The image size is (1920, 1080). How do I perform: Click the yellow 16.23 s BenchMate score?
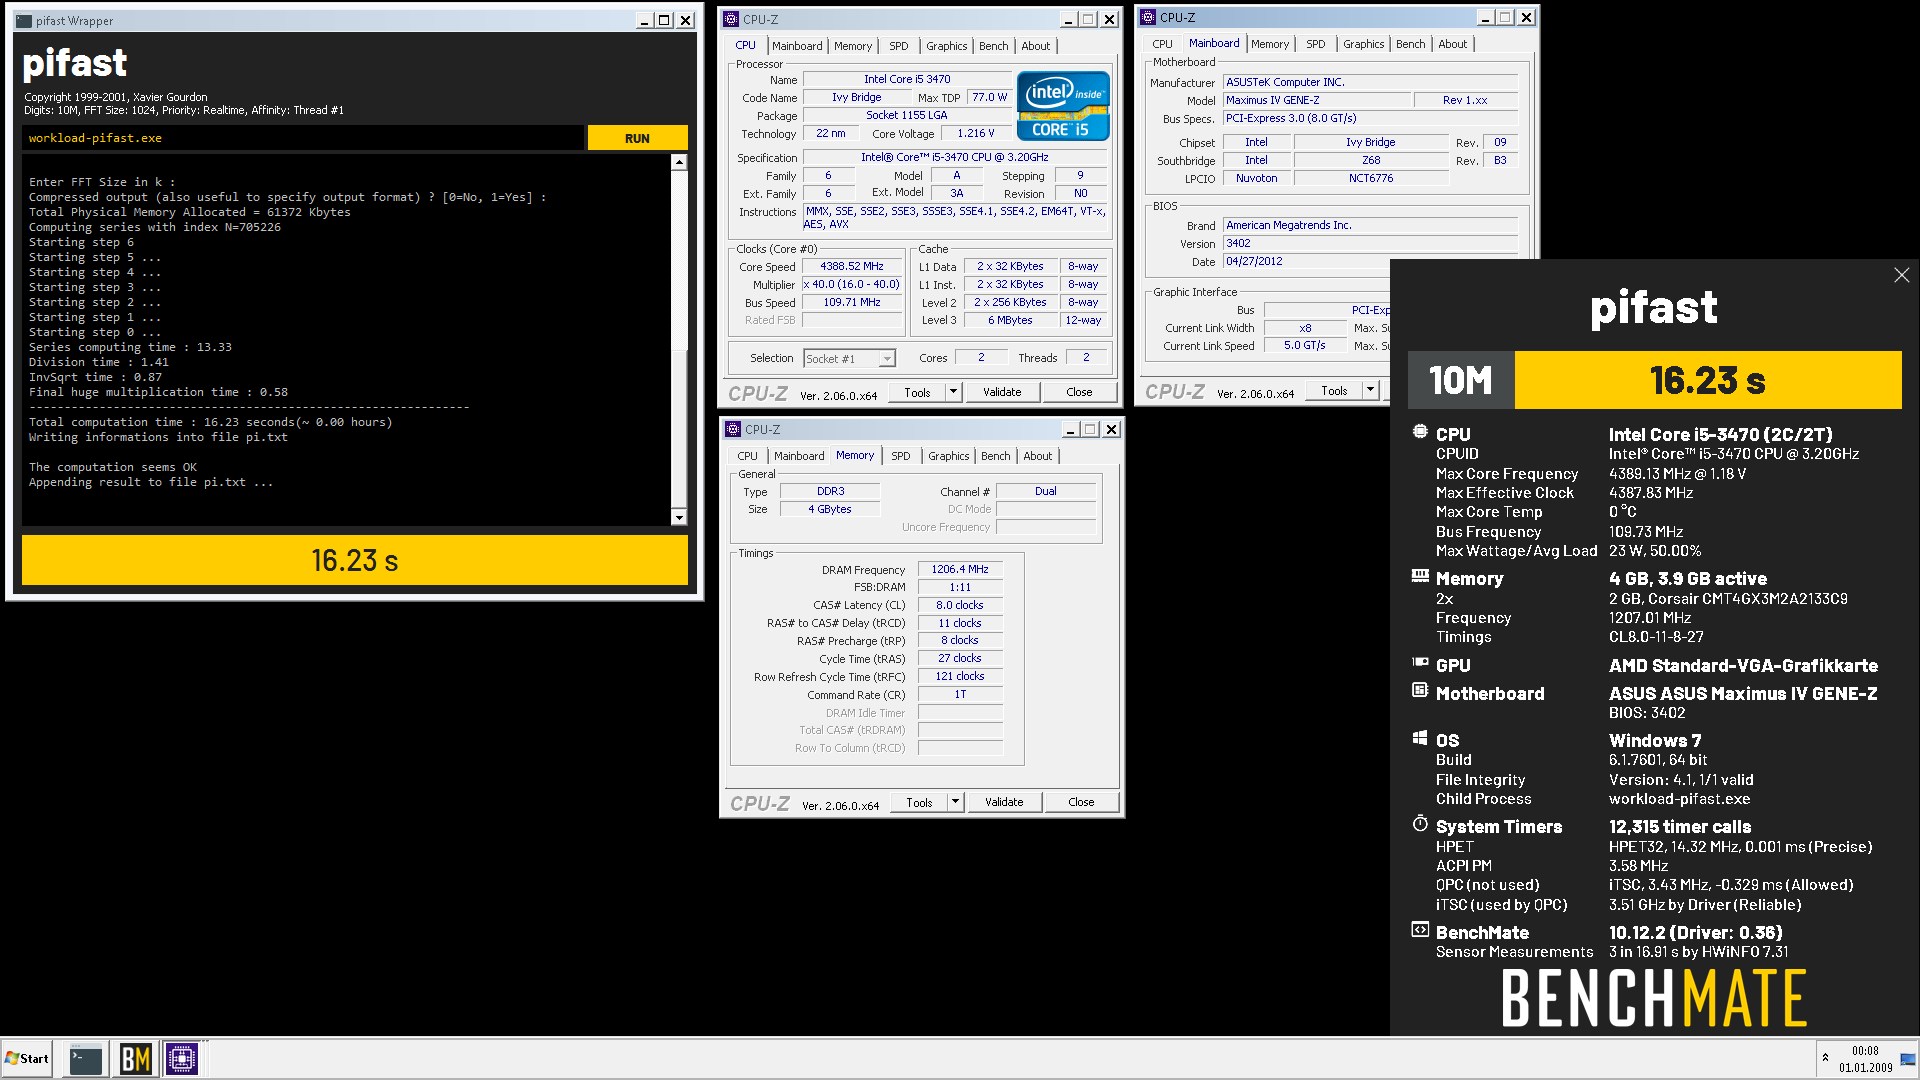point(1708,380)
